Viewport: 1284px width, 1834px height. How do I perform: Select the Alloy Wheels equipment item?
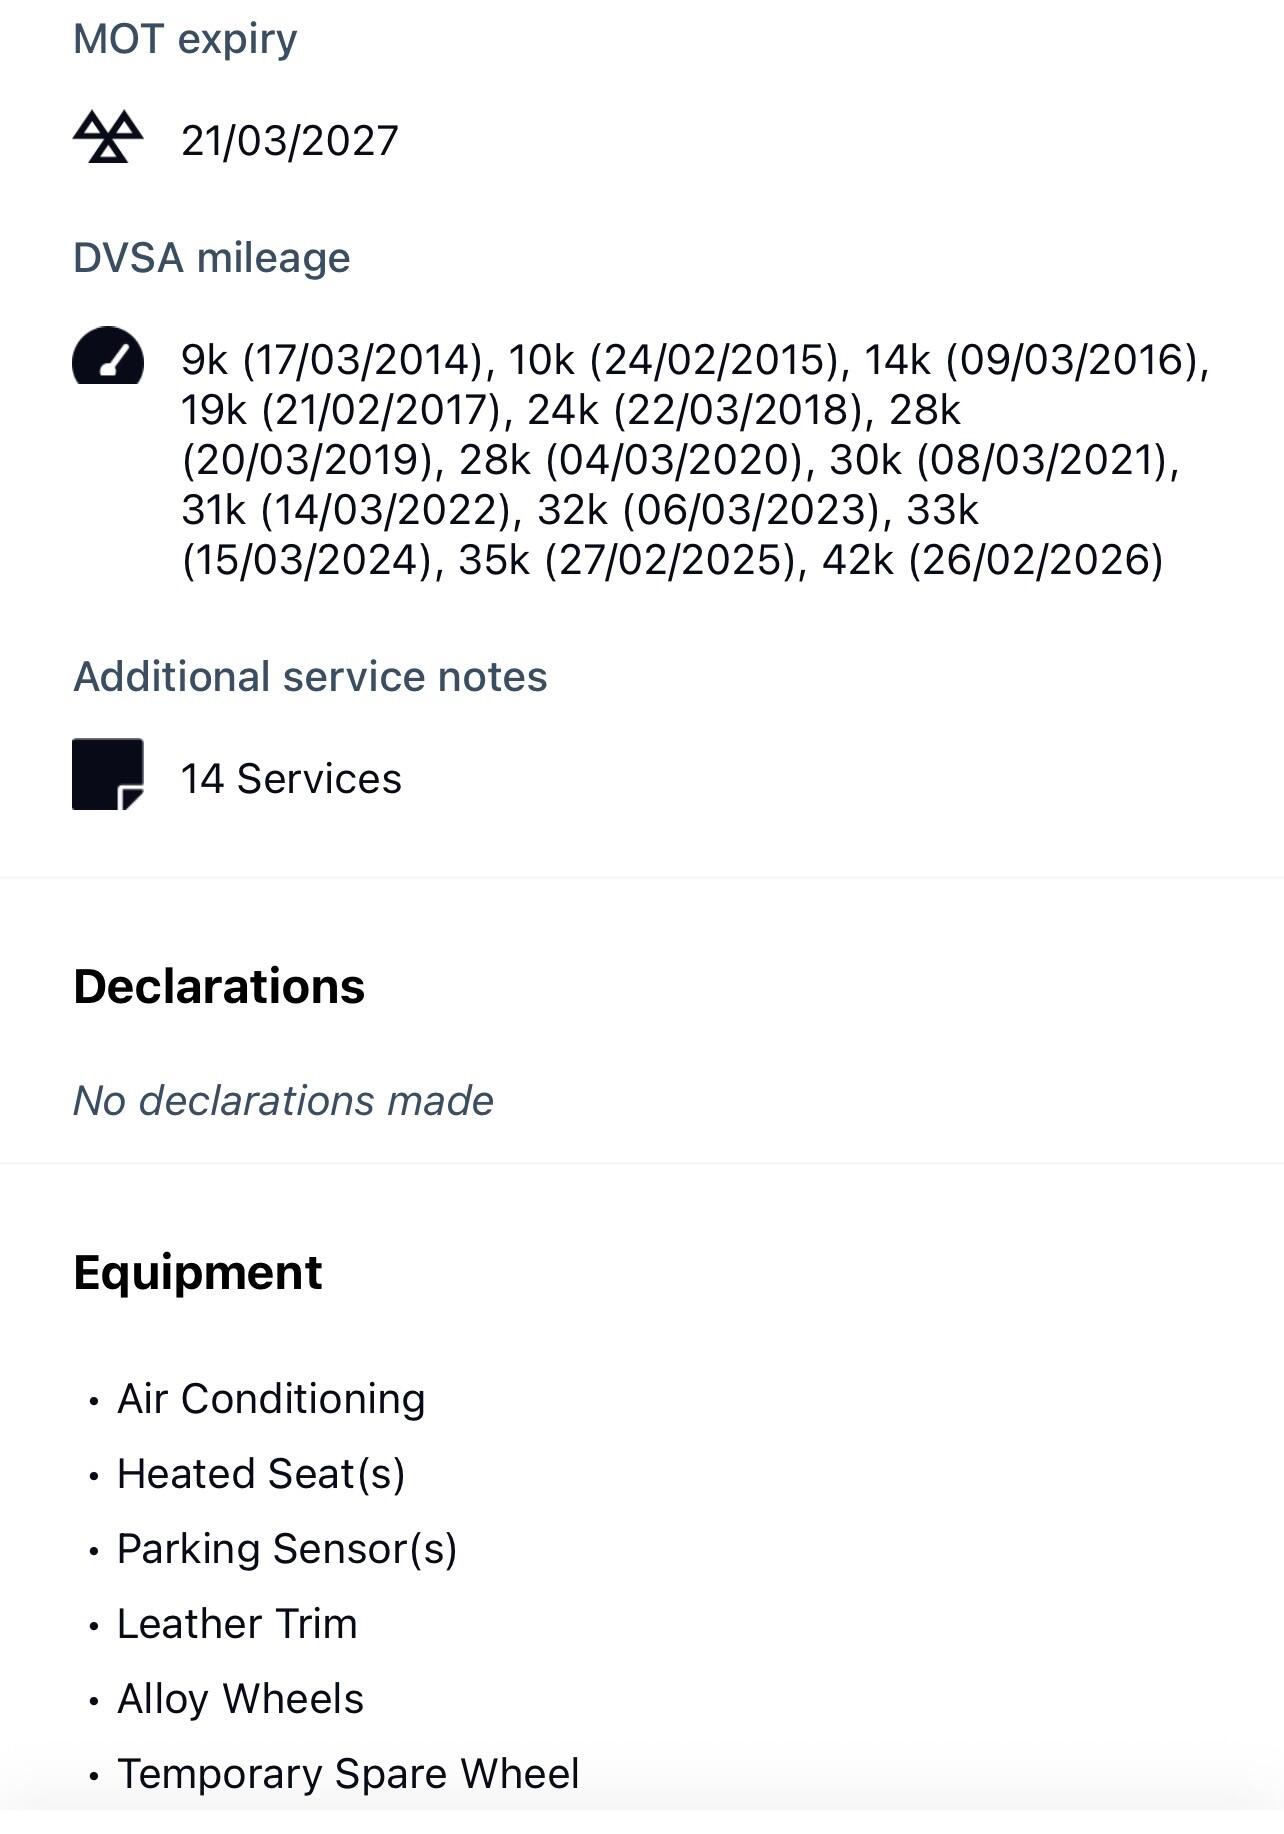point(240,1699)
